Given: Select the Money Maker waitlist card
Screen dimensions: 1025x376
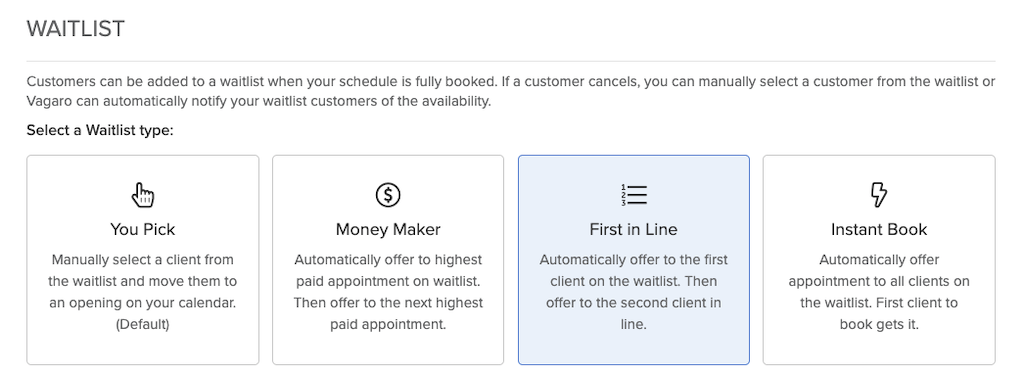Looking at the screenshot, I should 388,260.
